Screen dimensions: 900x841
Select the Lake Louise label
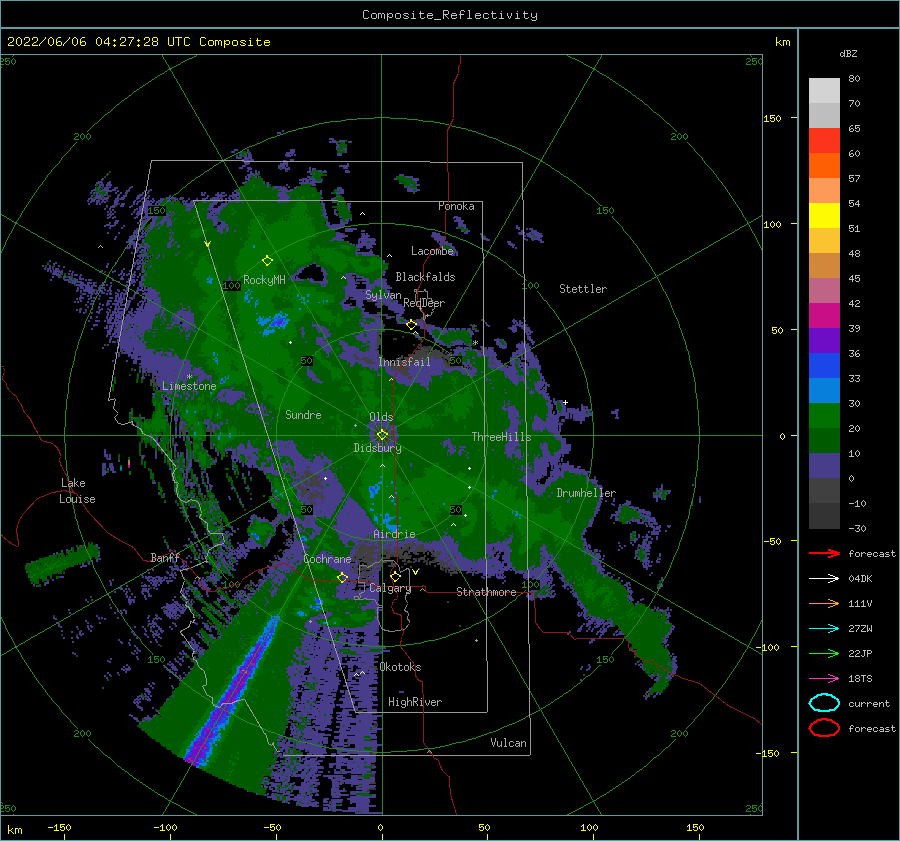click(77, 491)
